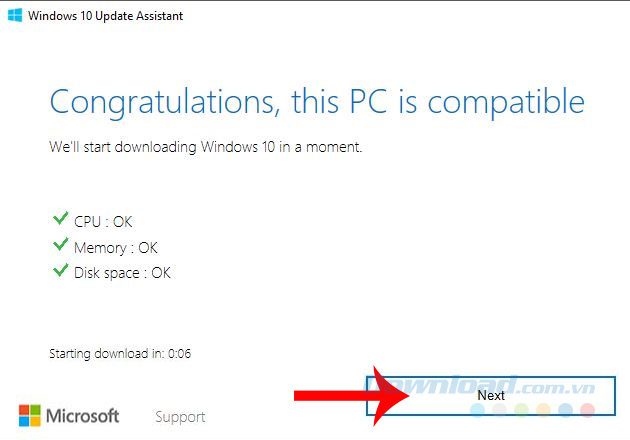The height and width of the screenshot is (440, 630).
Task: Click the green checkmark beside CPU
Action: tap(58, 221)
